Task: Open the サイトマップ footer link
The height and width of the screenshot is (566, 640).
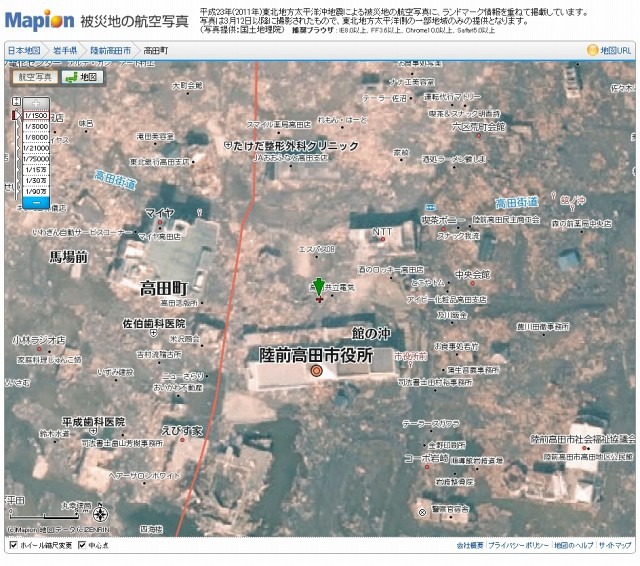Action: 615,545
